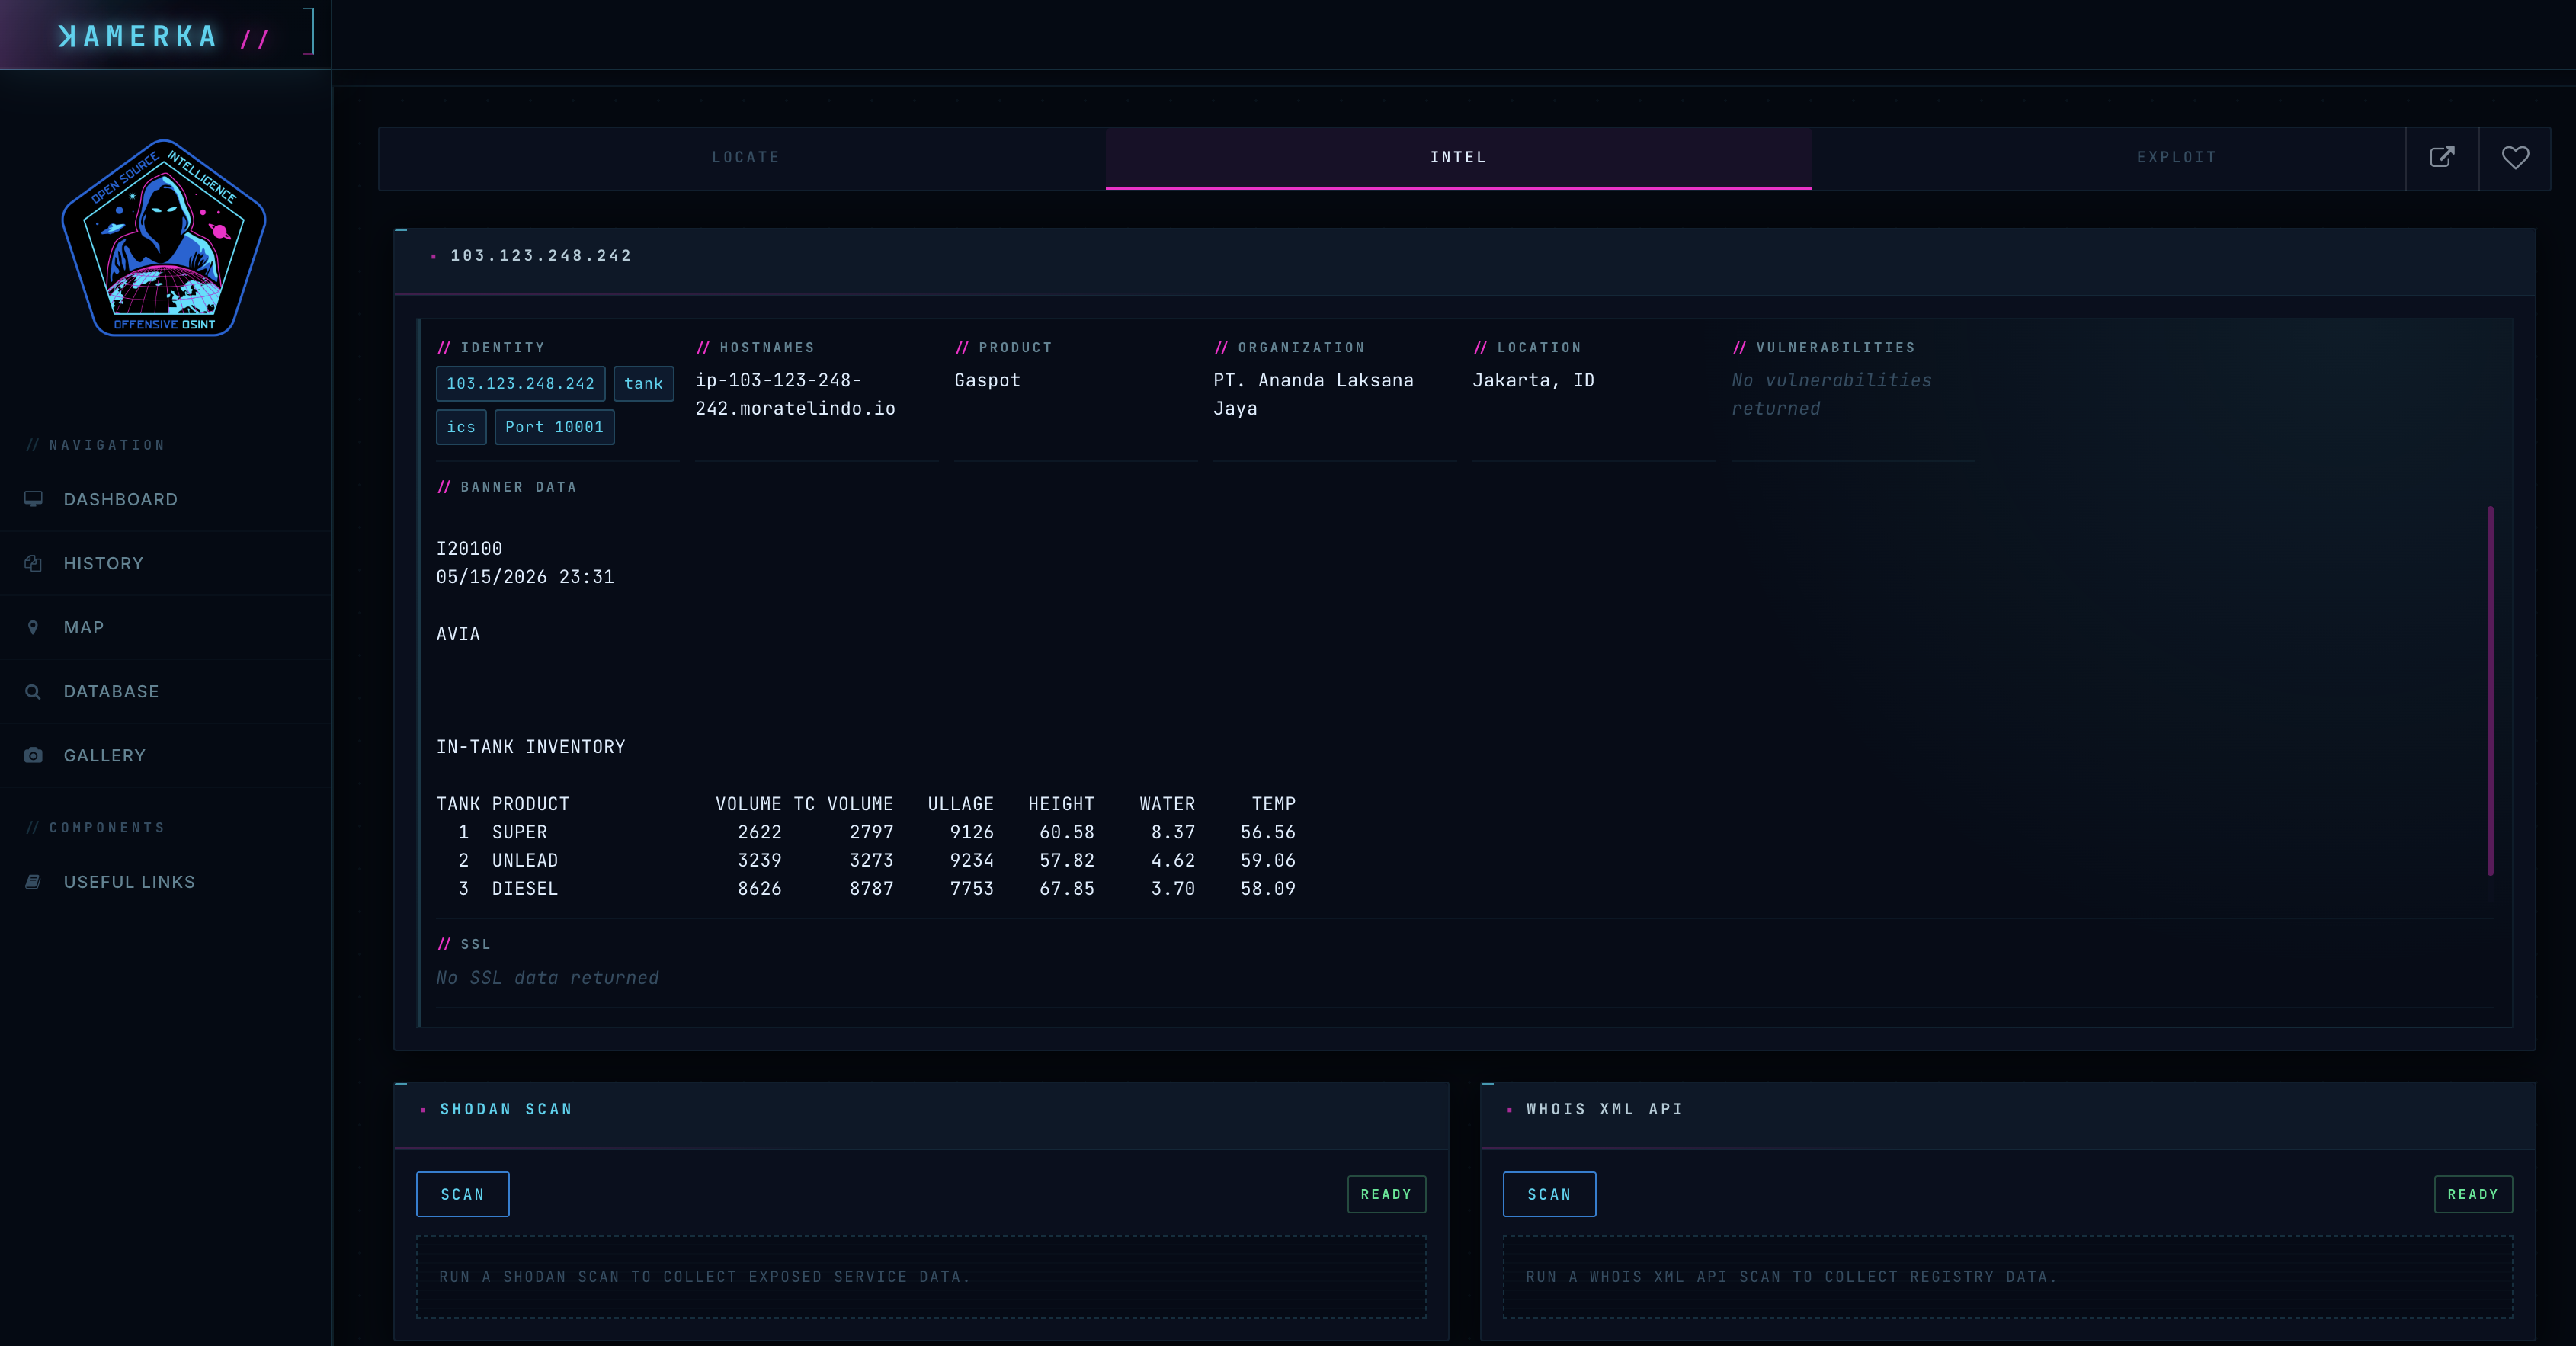Favorite this device with the heart icon

point(2515,157)
